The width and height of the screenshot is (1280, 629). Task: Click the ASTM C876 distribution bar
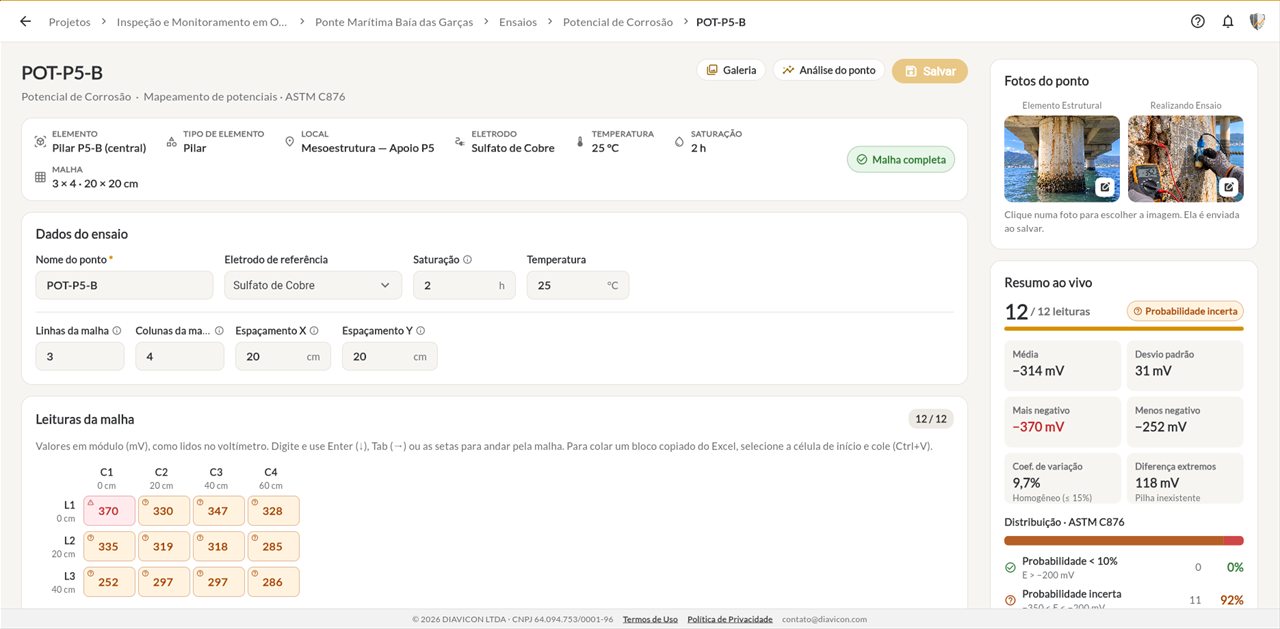1124,541
